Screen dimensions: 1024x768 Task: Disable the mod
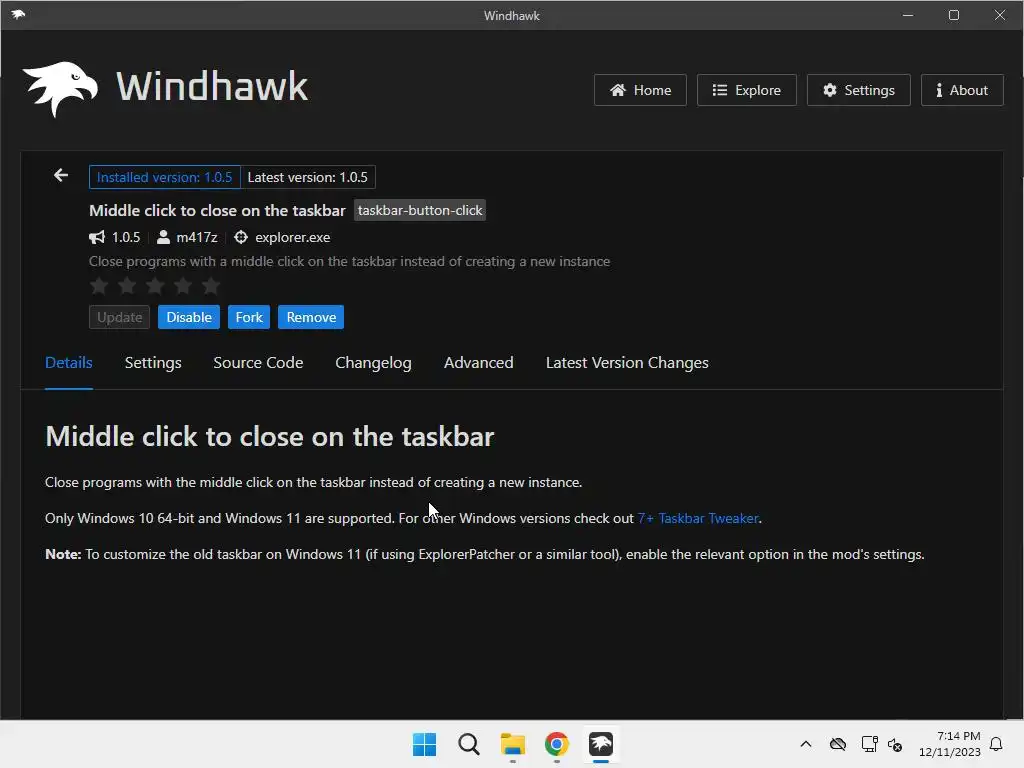(189, 317)
